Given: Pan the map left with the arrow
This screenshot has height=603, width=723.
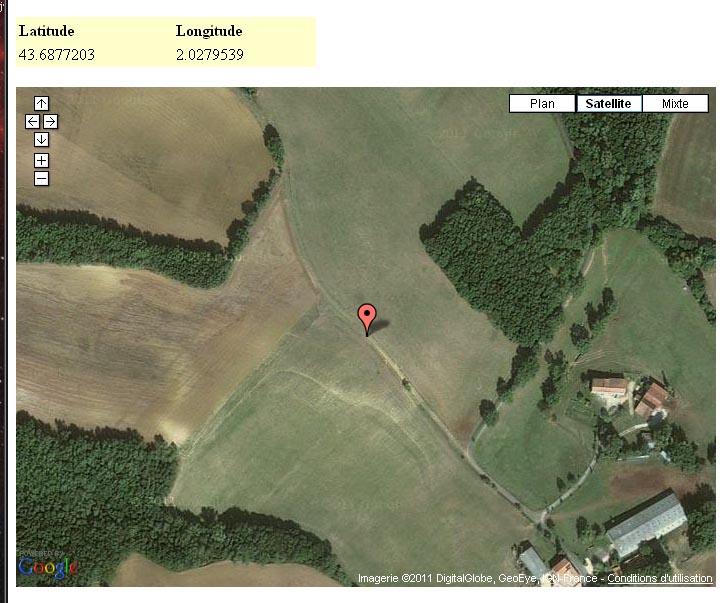Looking at the screenshot, I should [32, 122].
